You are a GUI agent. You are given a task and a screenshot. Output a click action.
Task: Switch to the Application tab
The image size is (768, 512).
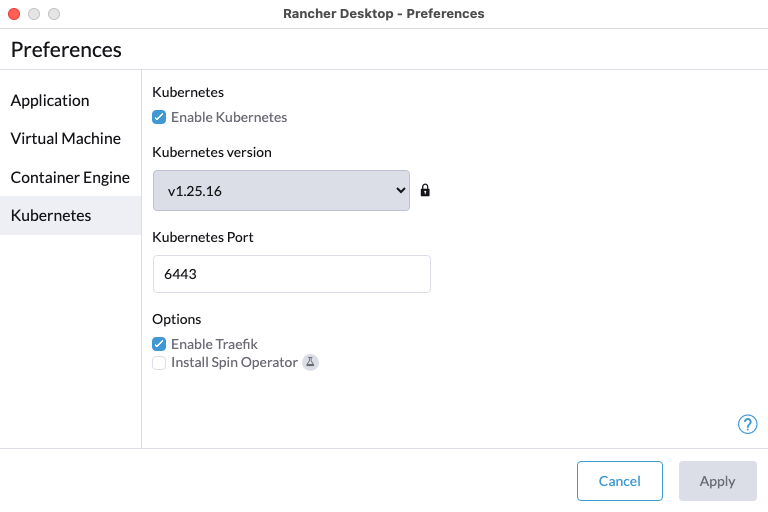(x=50, y=100)
